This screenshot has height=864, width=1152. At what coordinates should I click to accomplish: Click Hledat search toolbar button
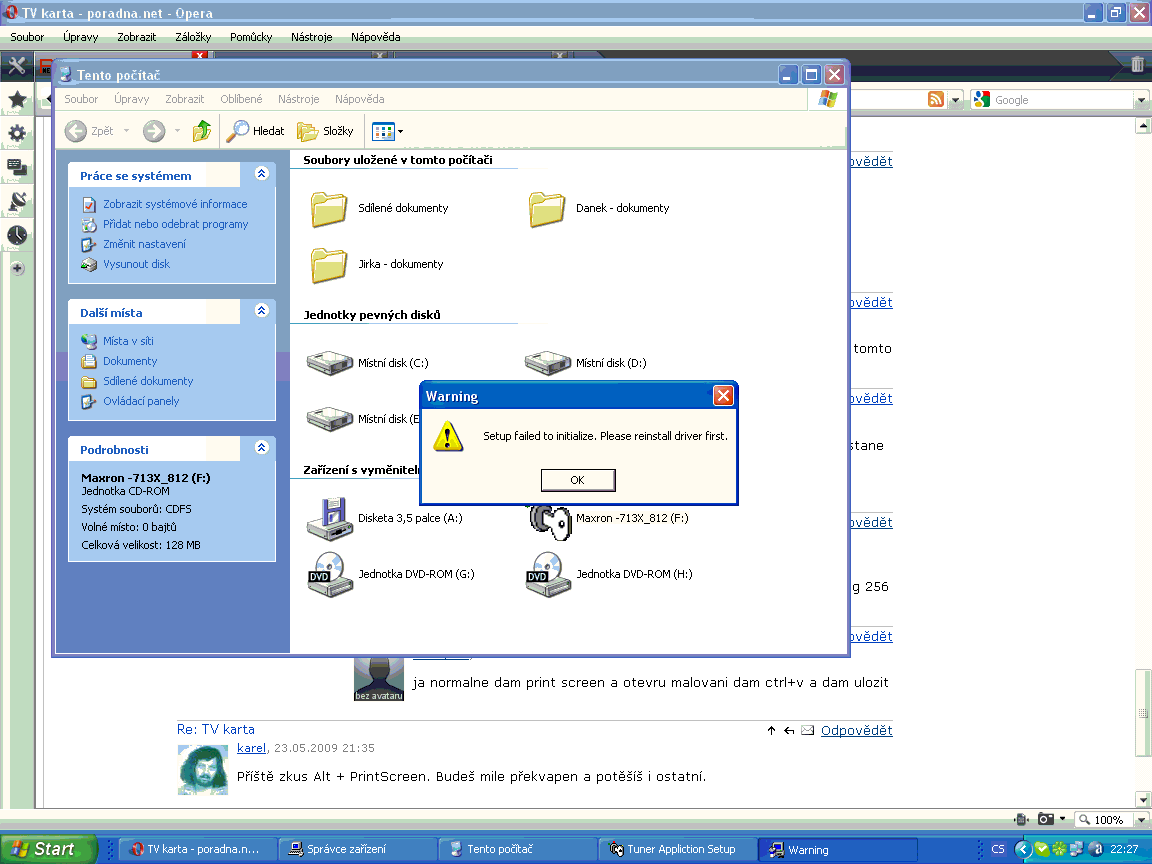255,131
